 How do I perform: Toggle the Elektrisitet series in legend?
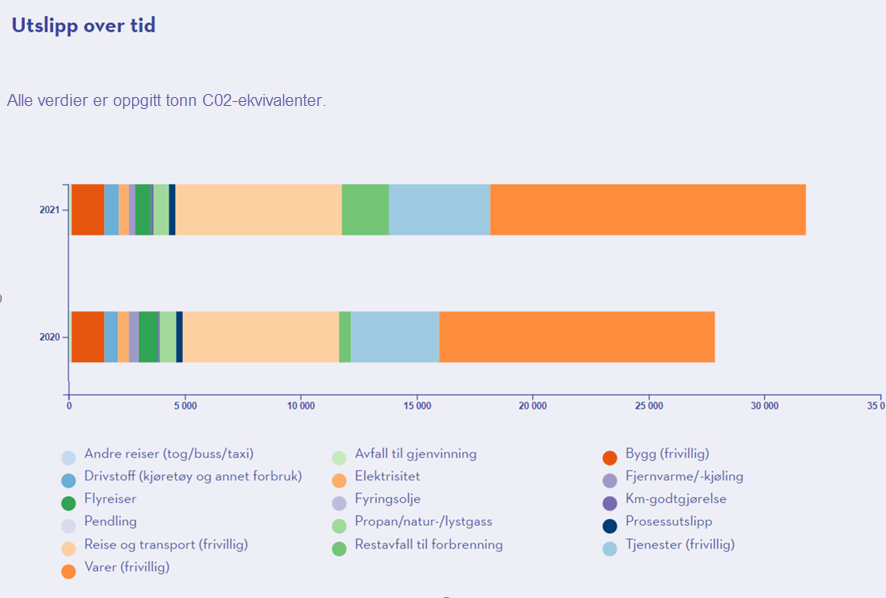(x=387, y=476)
